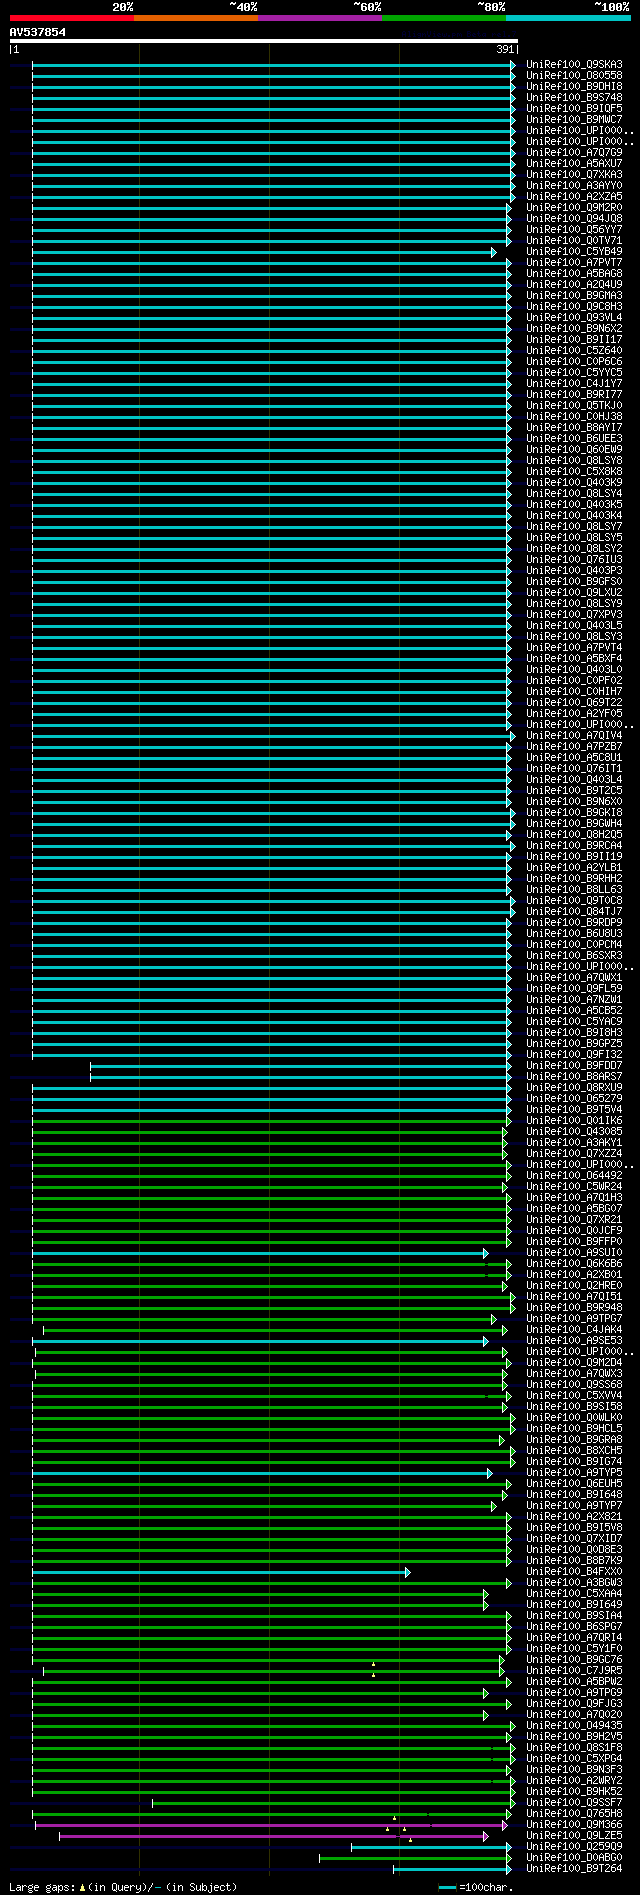Open hit UniRef100_A7Q7G9

pos(574,153)
